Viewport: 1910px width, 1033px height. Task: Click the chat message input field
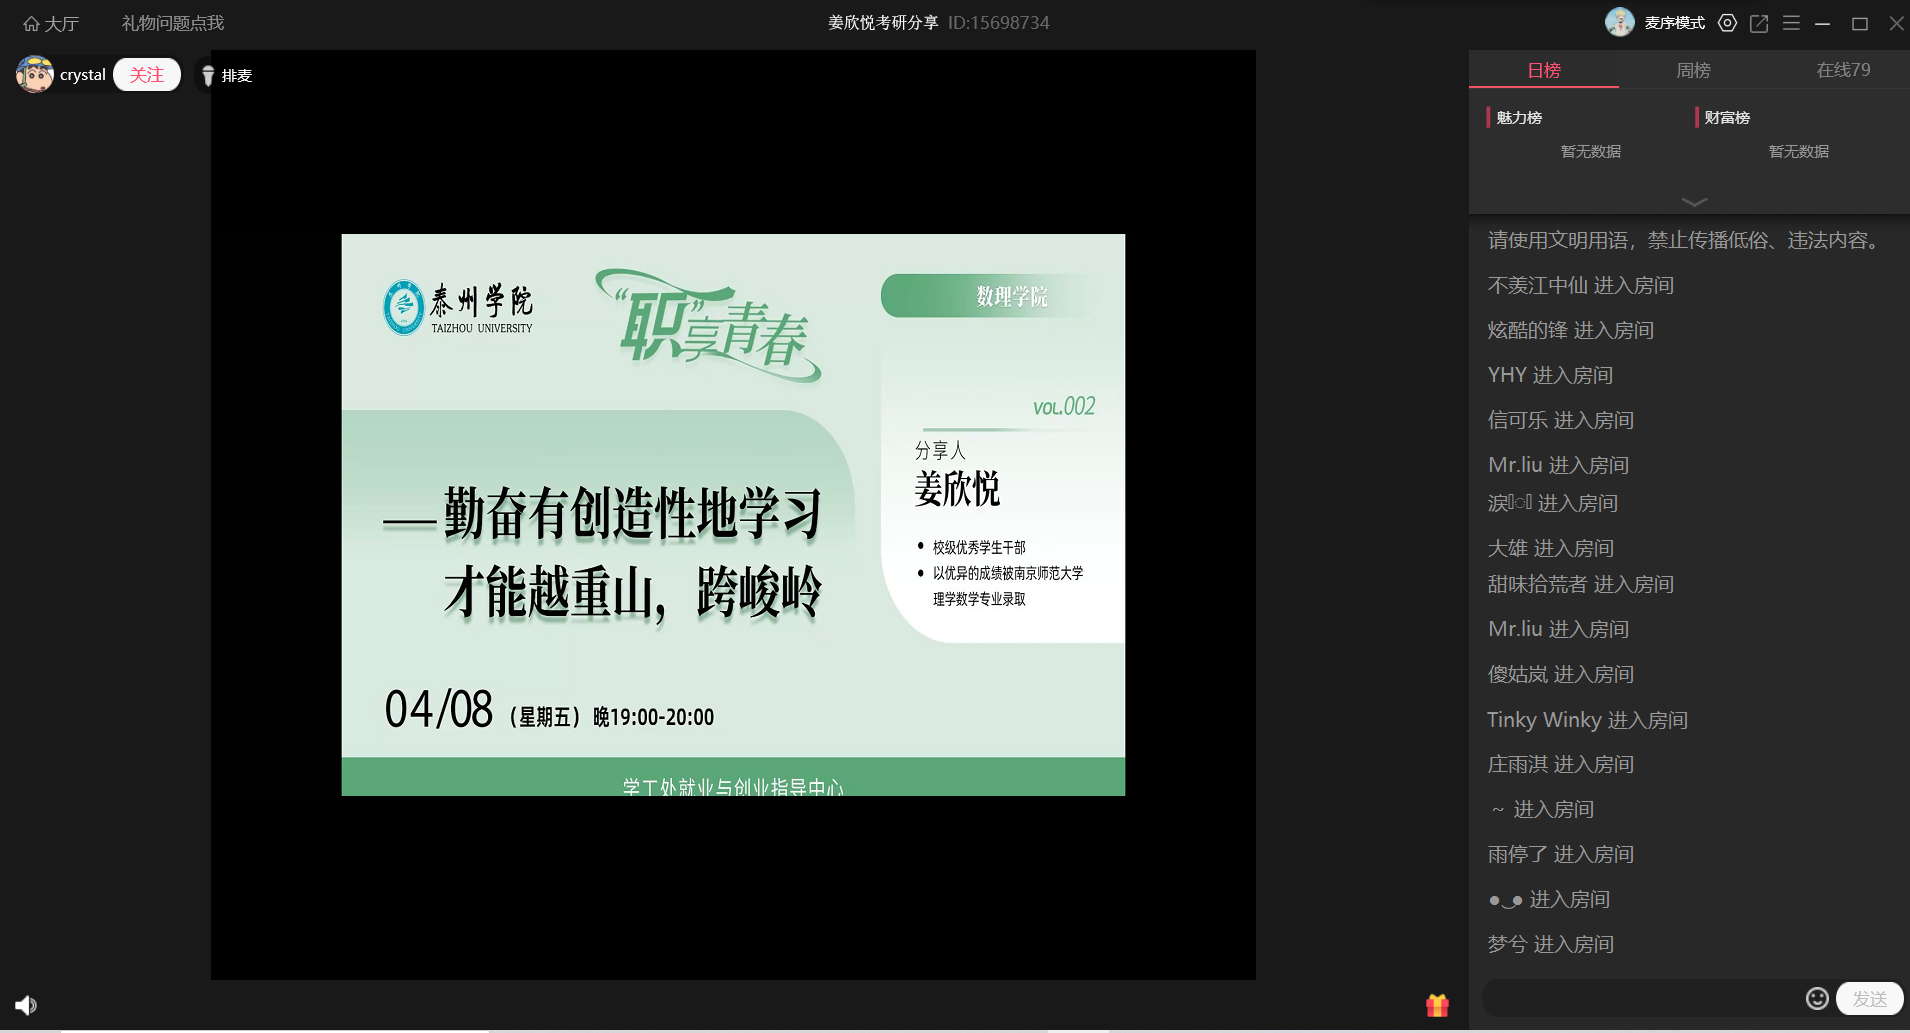[1640, 998]
